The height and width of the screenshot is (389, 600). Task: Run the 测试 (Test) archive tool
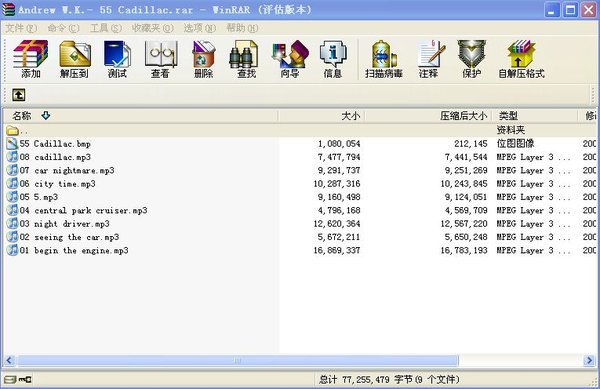click(x=117, y=59)
